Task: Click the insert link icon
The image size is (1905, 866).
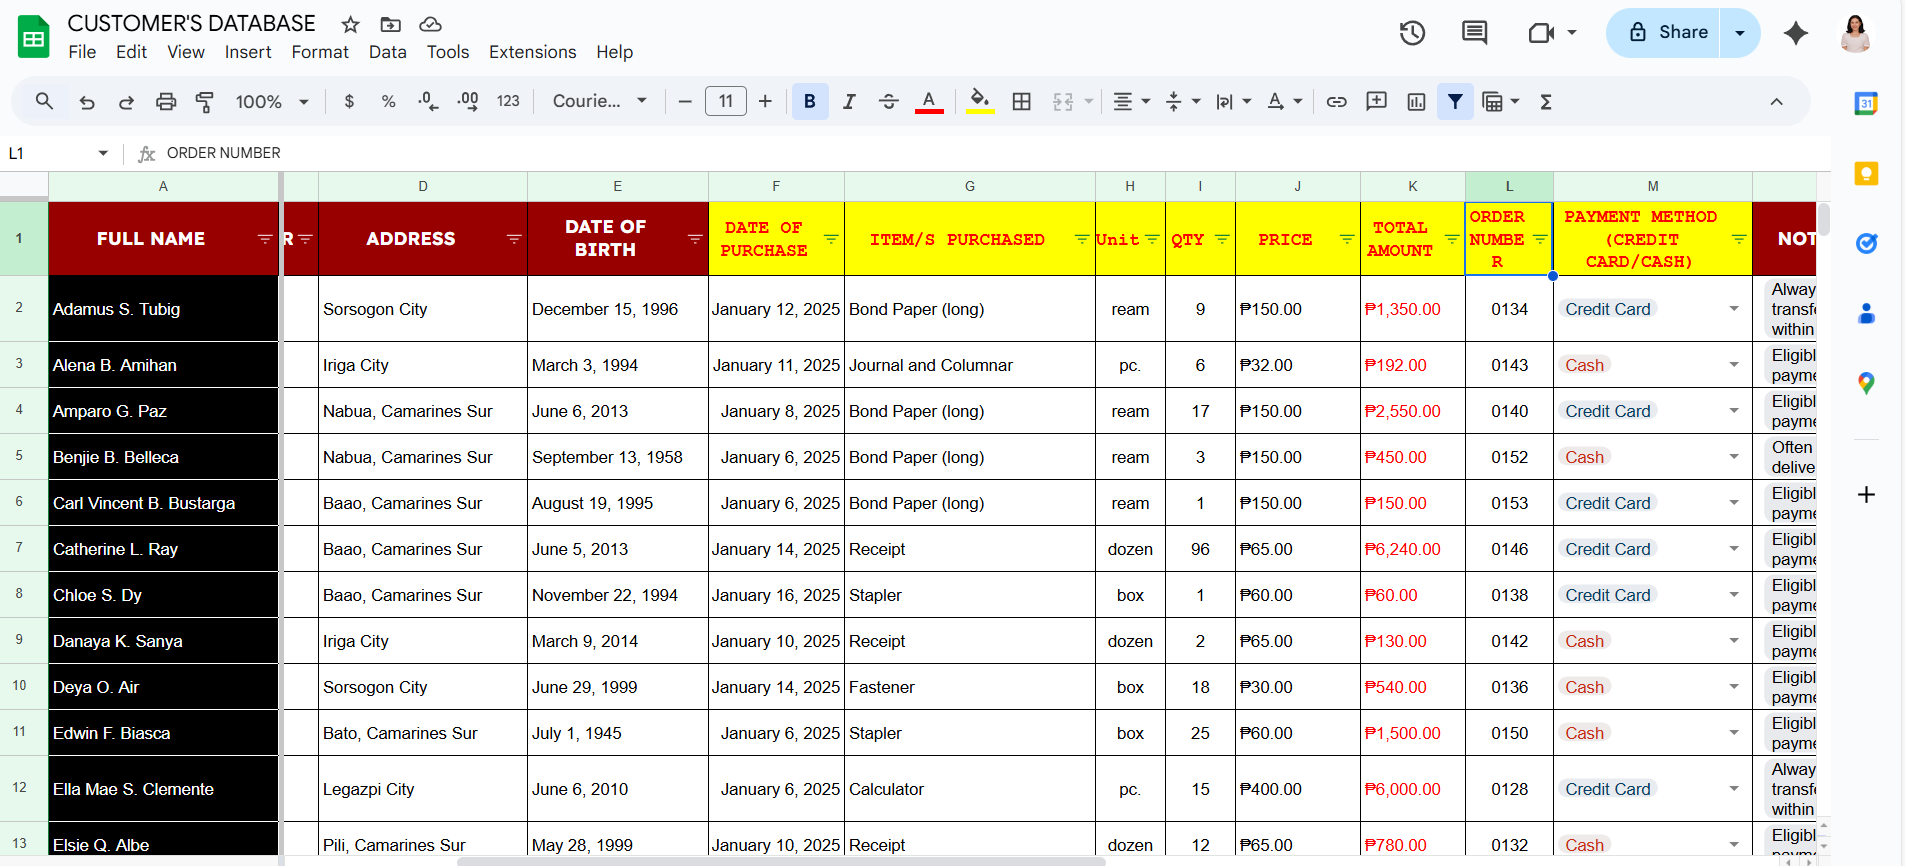Action: pyautogui.click(x=1336, y=101)
